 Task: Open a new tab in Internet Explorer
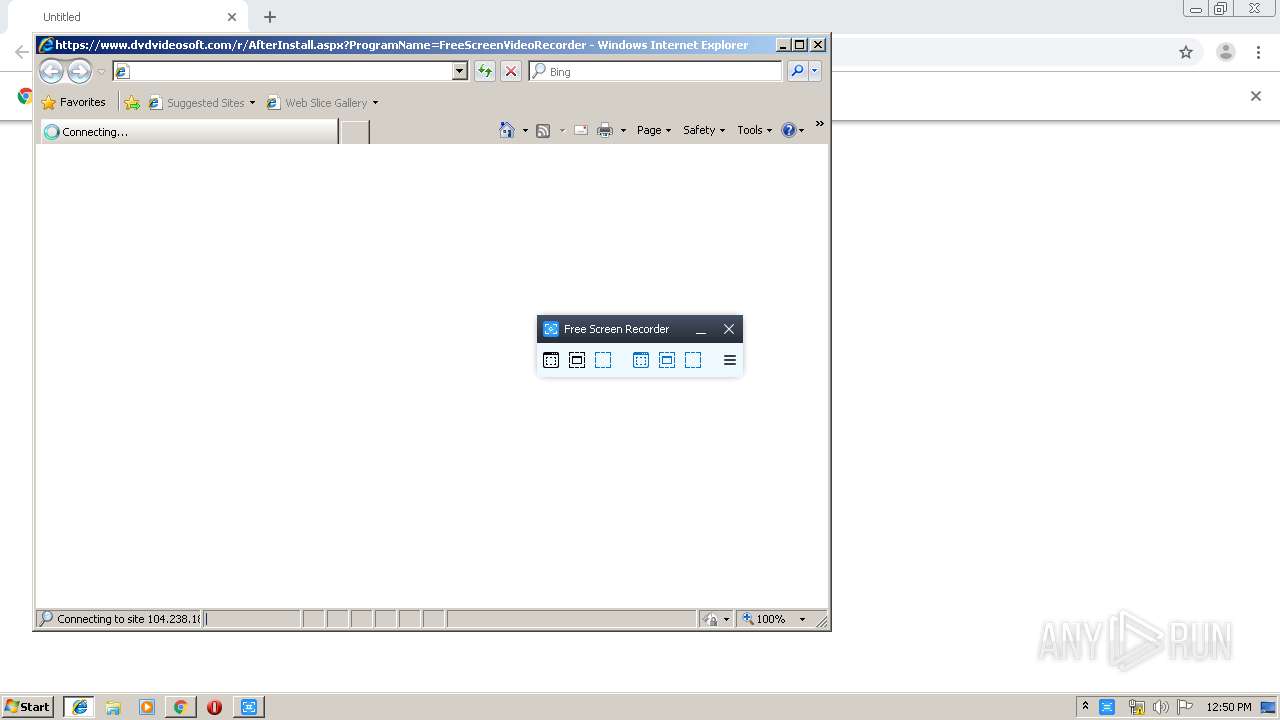point(355,131)
